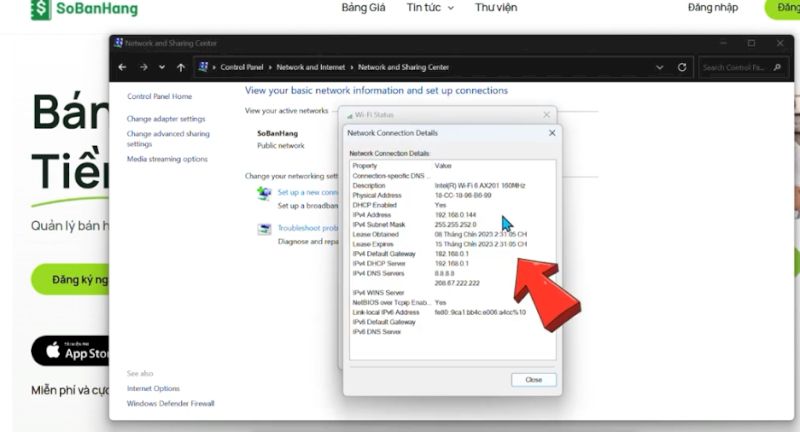Open Change adapter settings link
Screen dimensions: 800x432
point(165,119)
